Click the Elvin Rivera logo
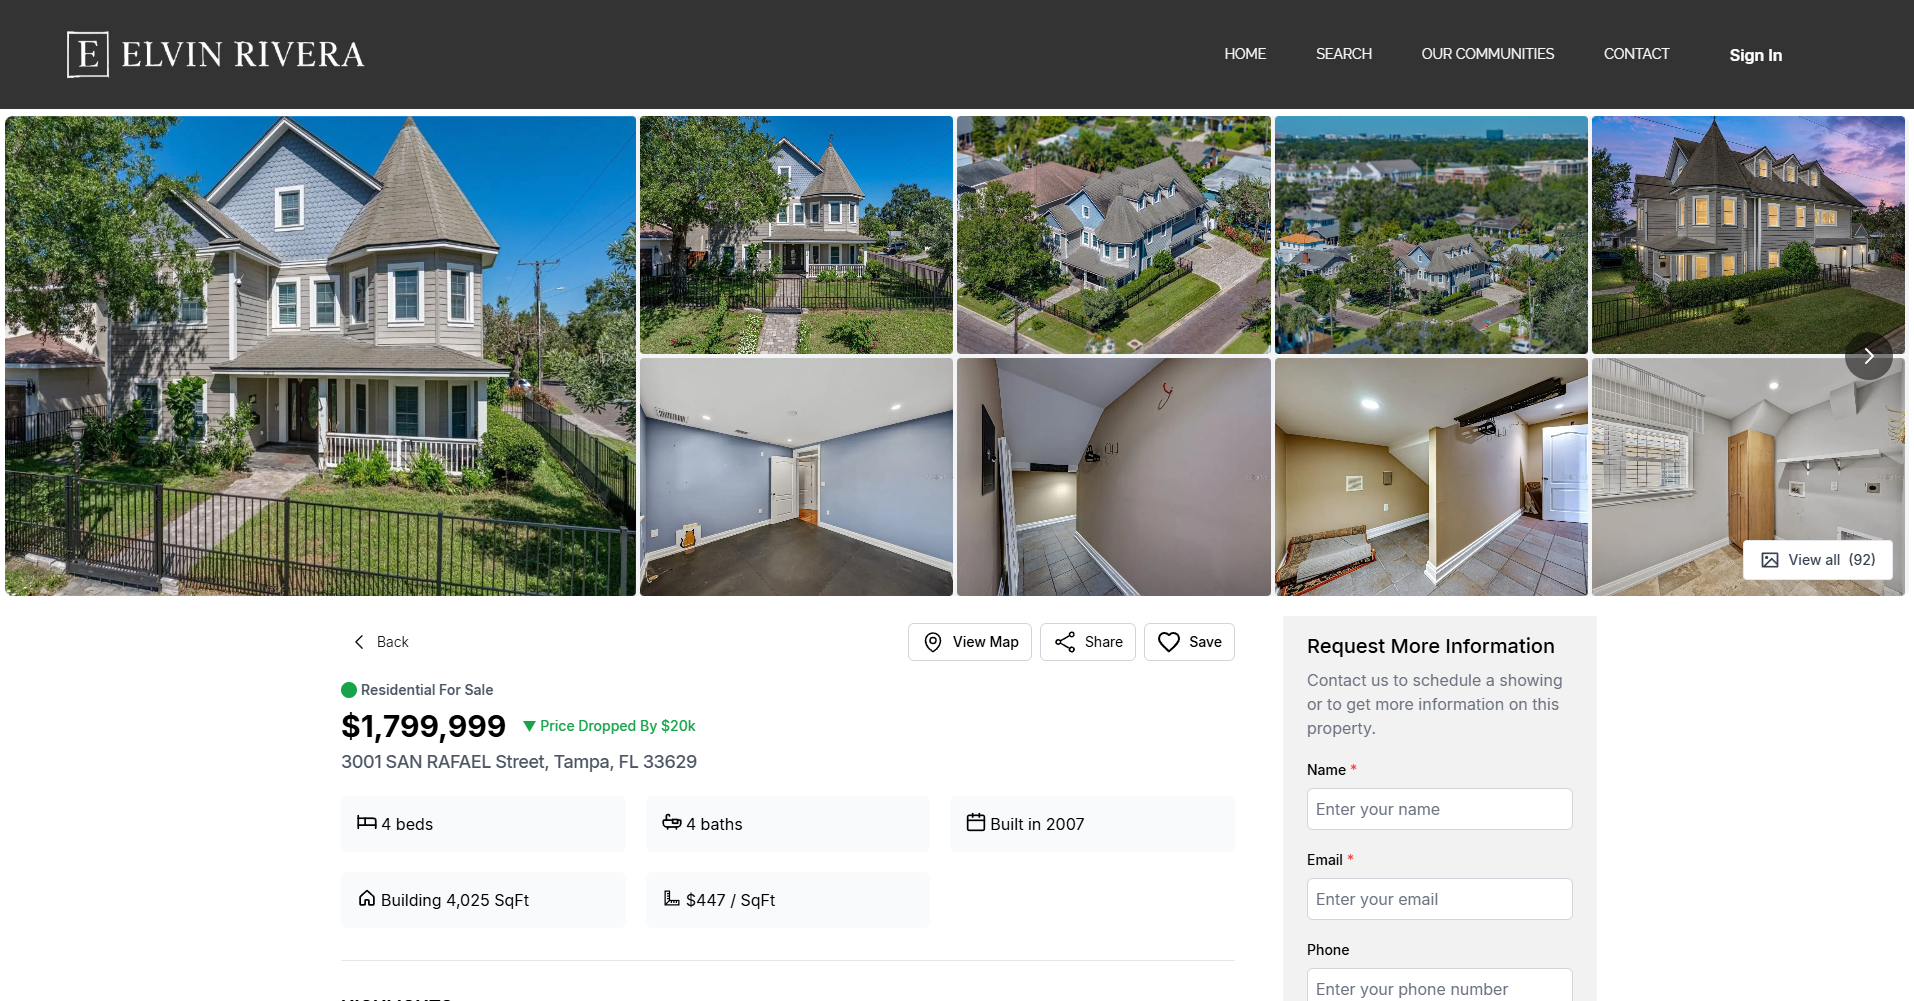Image resolution: width=1914 pixels, height=1001 pixels. 214,54
